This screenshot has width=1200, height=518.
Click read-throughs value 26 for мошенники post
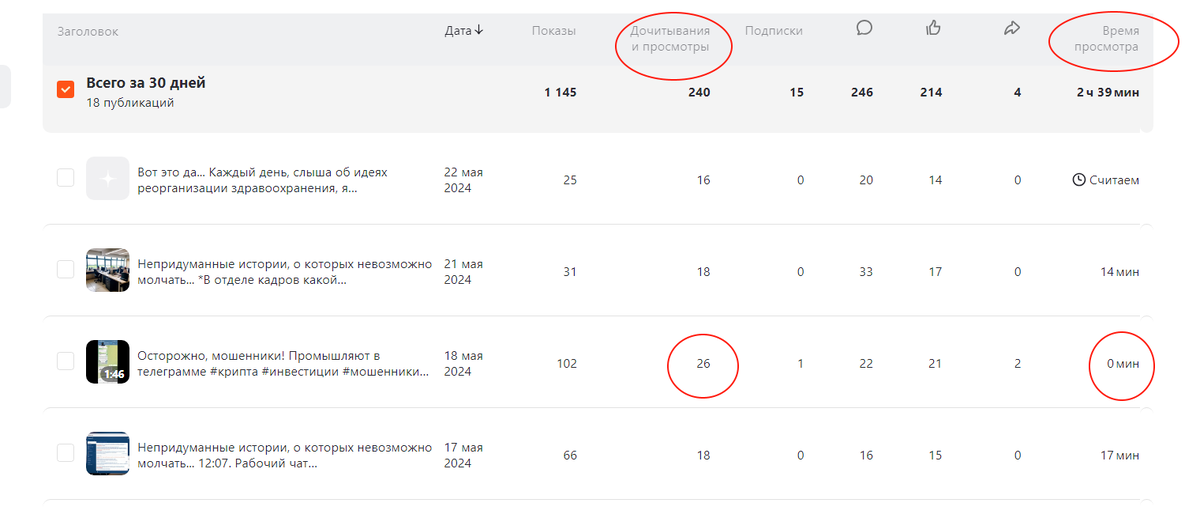[703, 364]
